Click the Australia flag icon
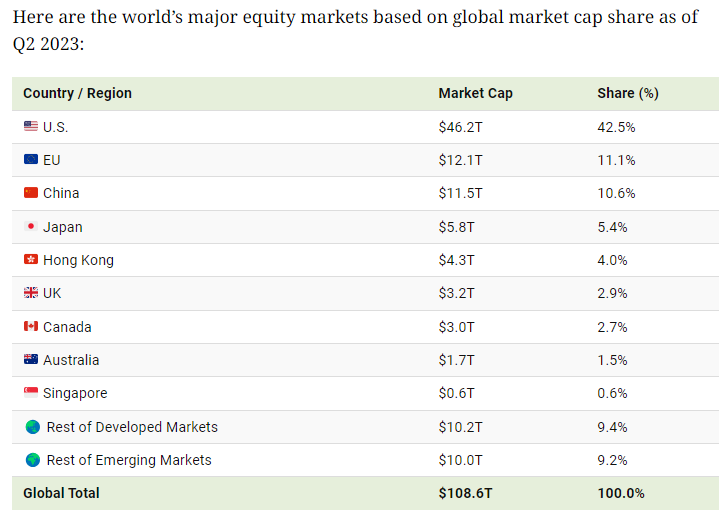The image size is (719, 513). coord(31,360)
